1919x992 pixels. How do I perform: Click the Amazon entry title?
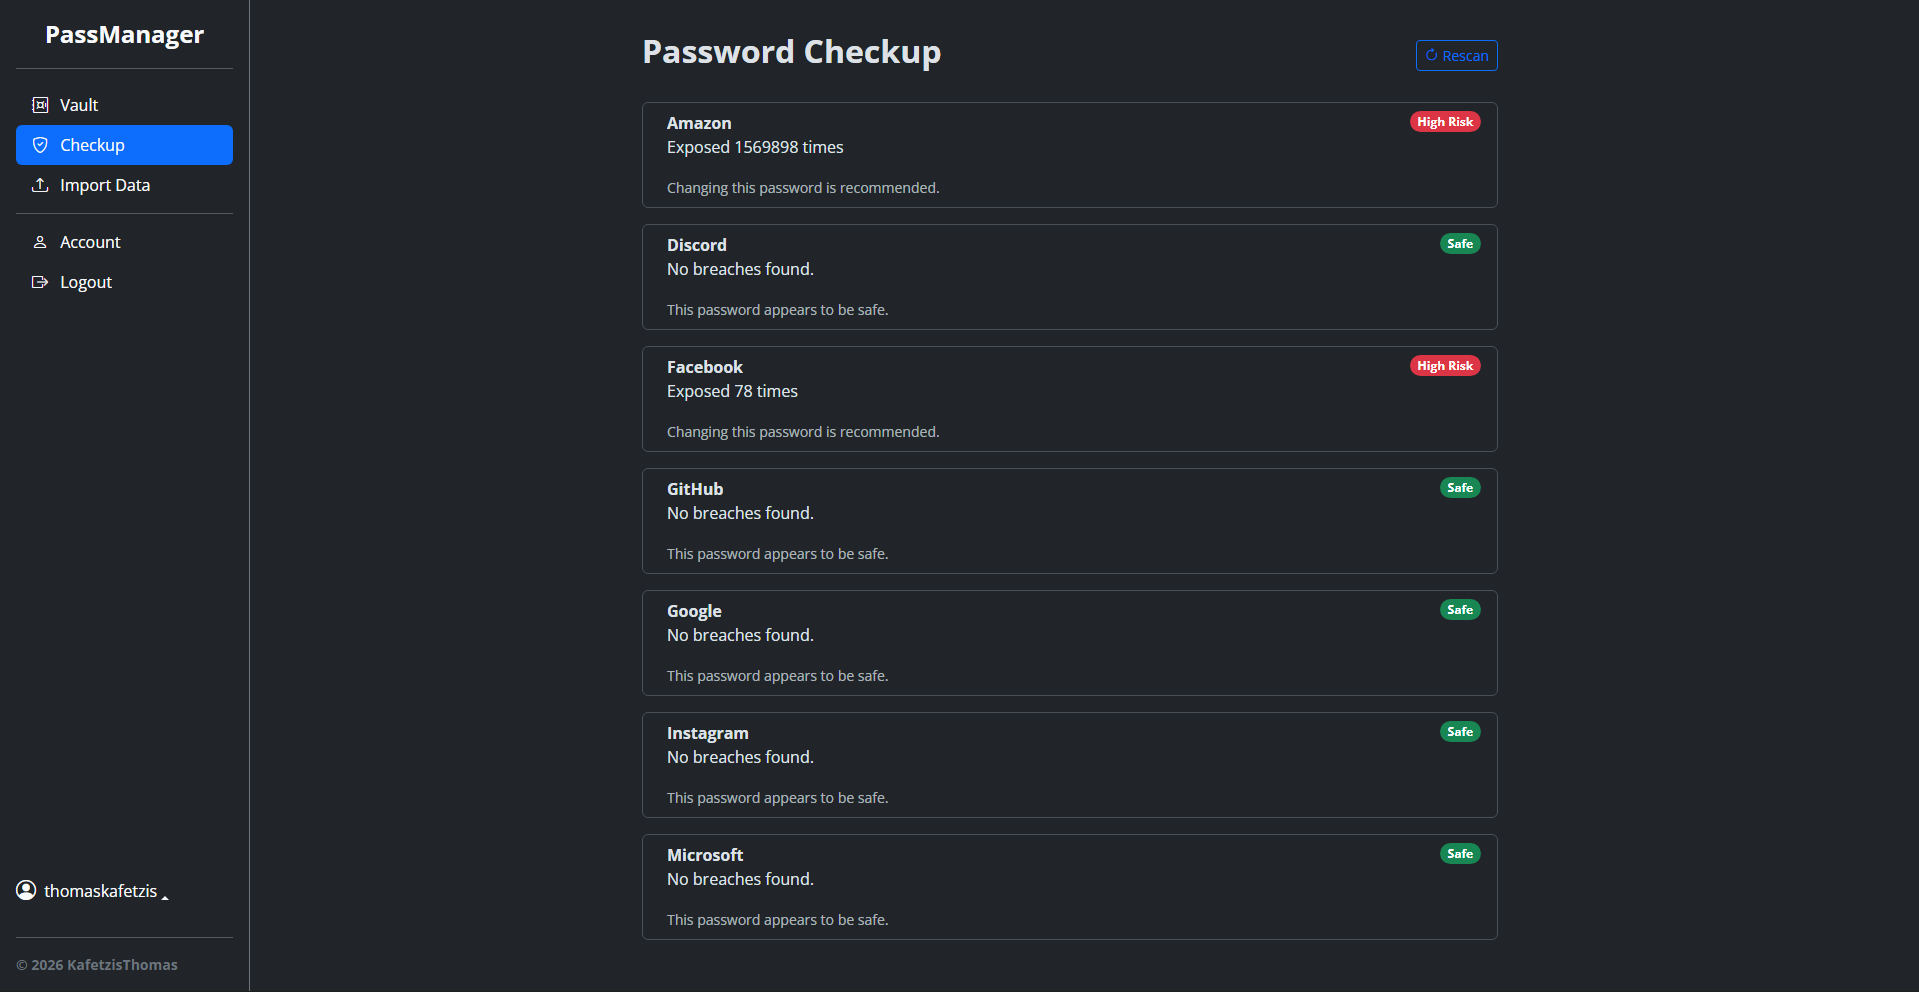[x=699, y=123]
